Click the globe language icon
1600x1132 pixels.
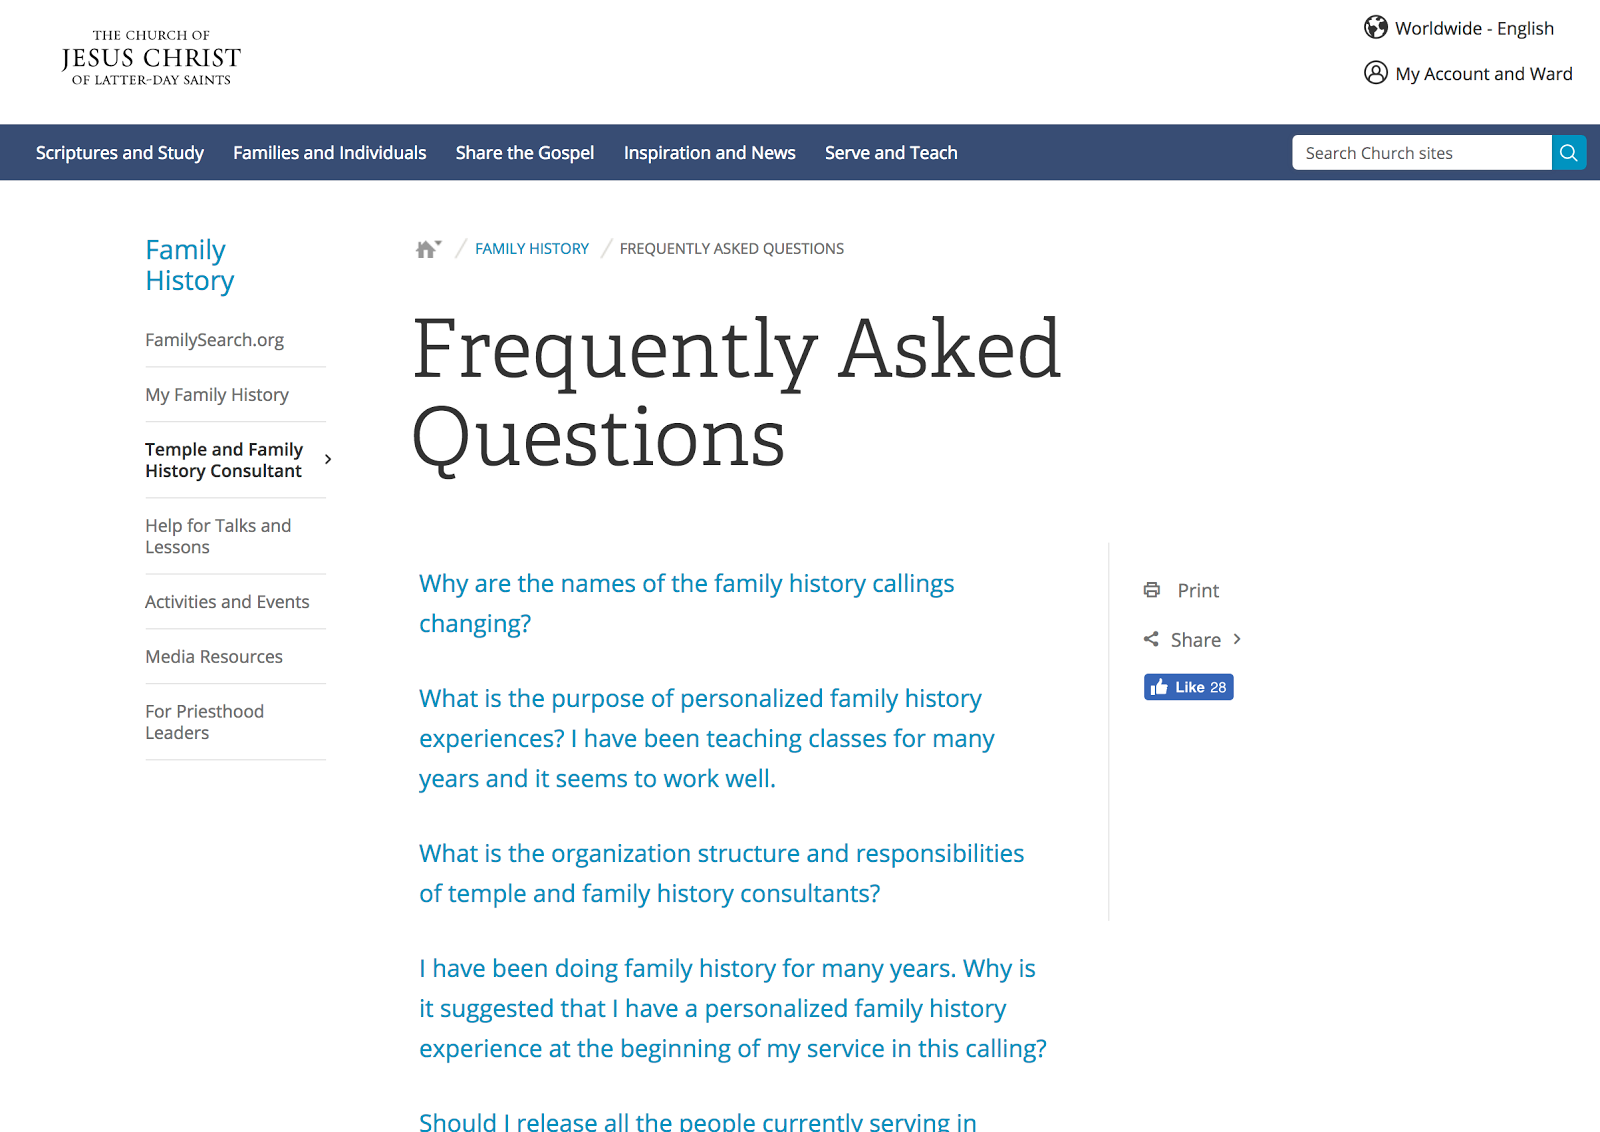[1376, 27]
